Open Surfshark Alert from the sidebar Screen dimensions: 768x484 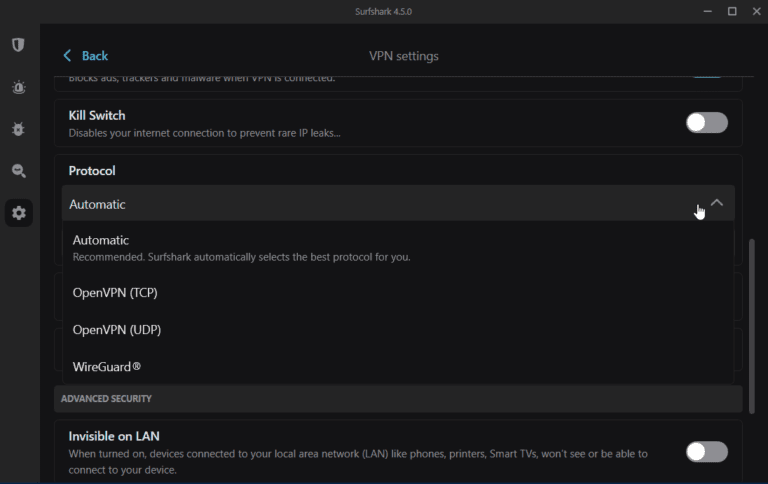pos(18,88)
